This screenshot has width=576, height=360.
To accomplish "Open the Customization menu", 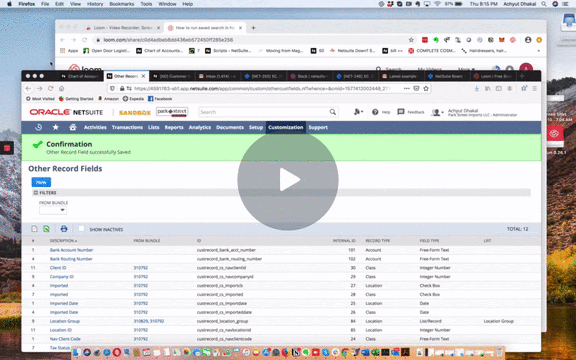I will pos(285,127).
